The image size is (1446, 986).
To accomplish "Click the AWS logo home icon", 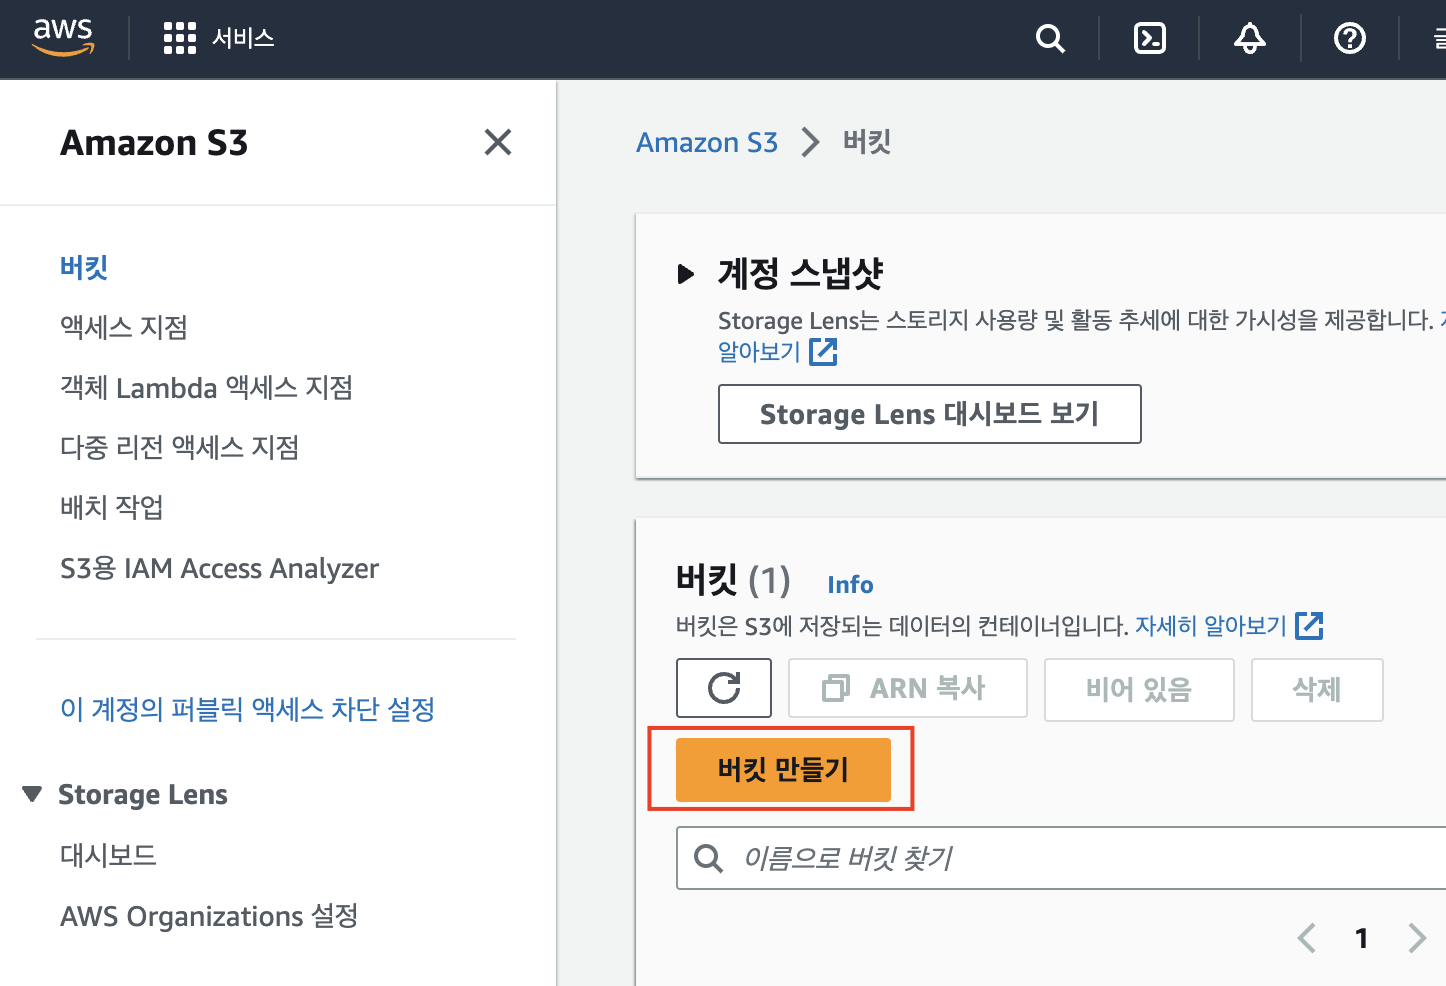I will pyautogui.click(x=63, y=37).
